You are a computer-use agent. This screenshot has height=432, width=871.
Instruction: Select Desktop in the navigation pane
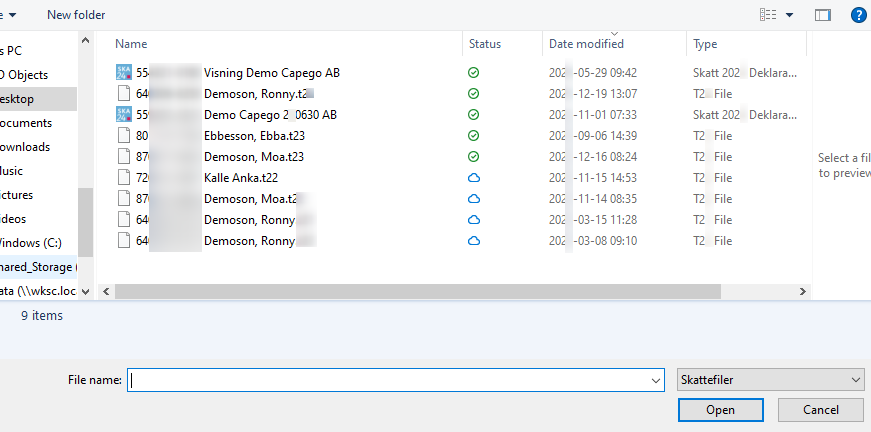[x=38, y=99]
